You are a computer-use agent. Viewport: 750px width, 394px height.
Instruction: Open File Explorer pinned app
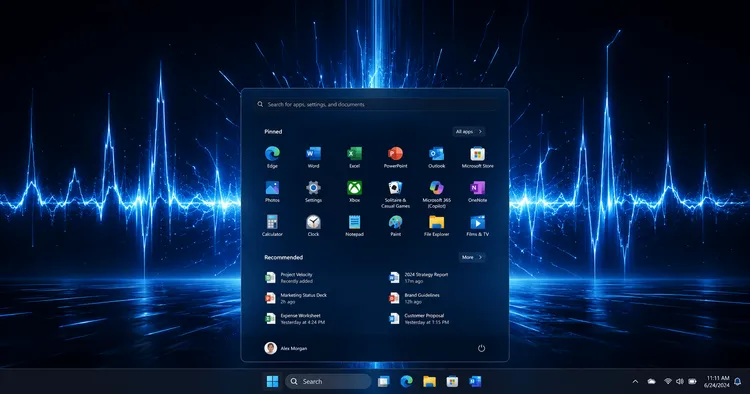point(436,226)
